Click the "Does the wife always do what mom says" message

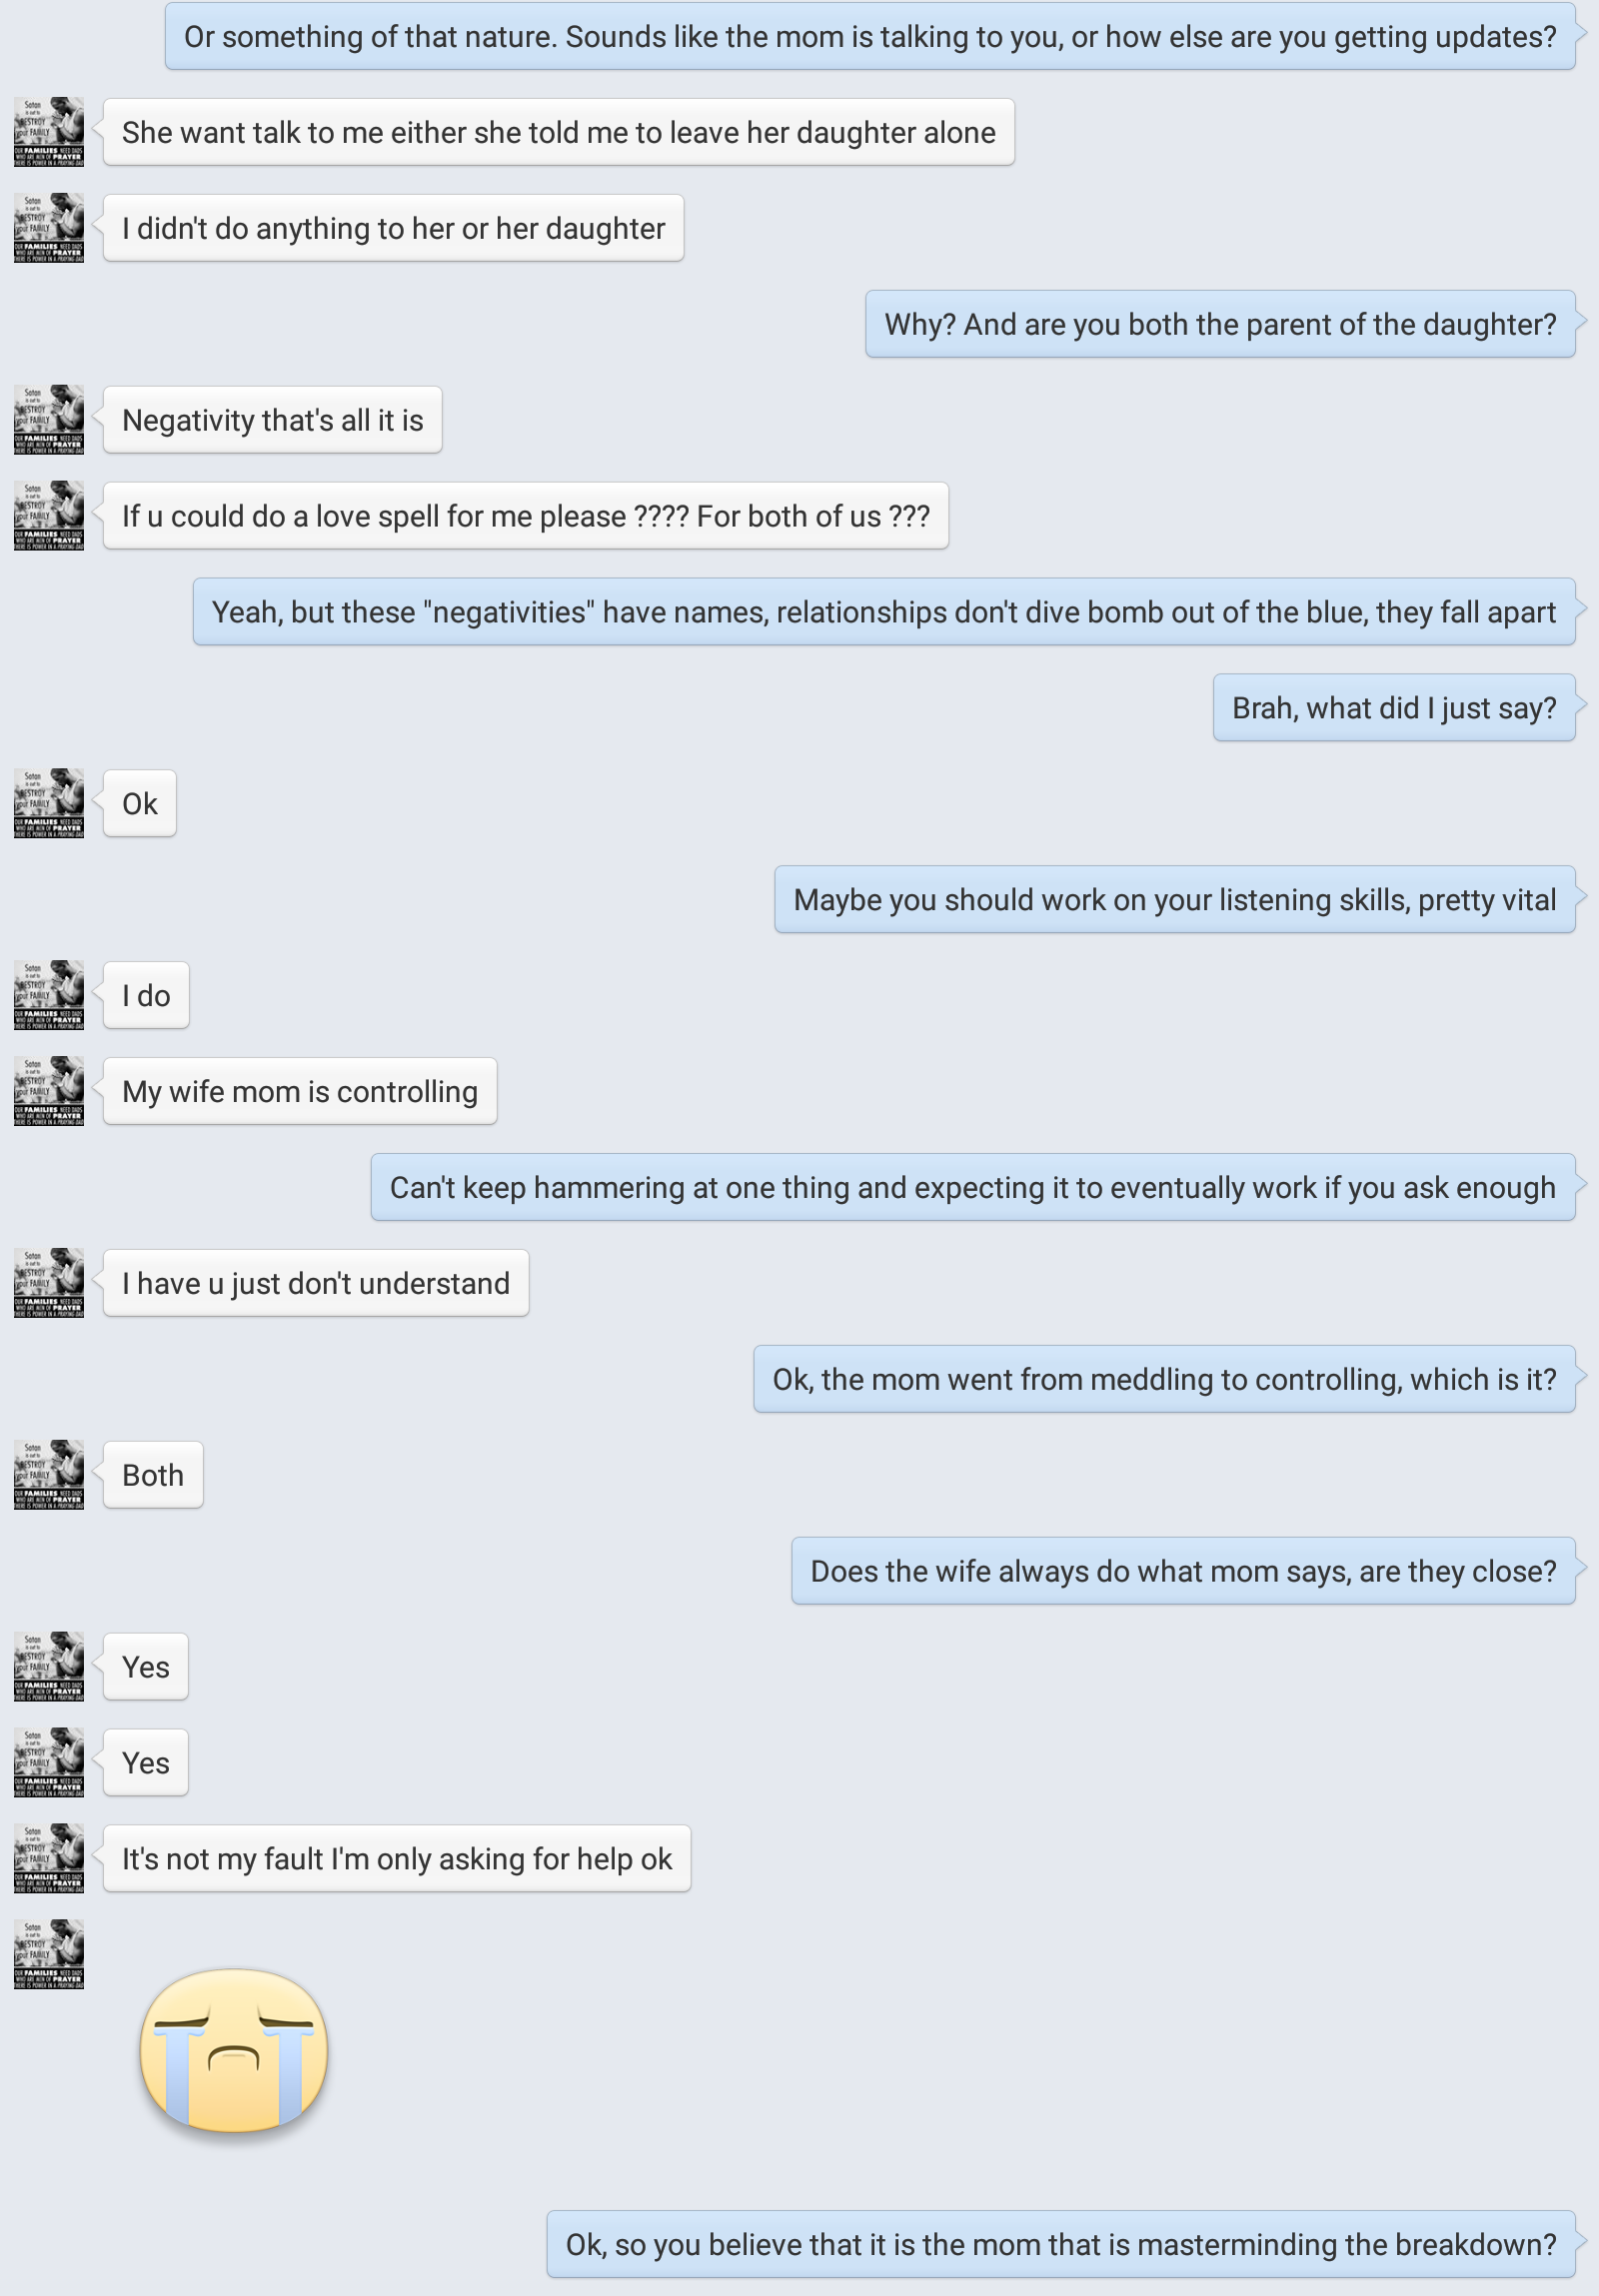pos(1182,1571)
